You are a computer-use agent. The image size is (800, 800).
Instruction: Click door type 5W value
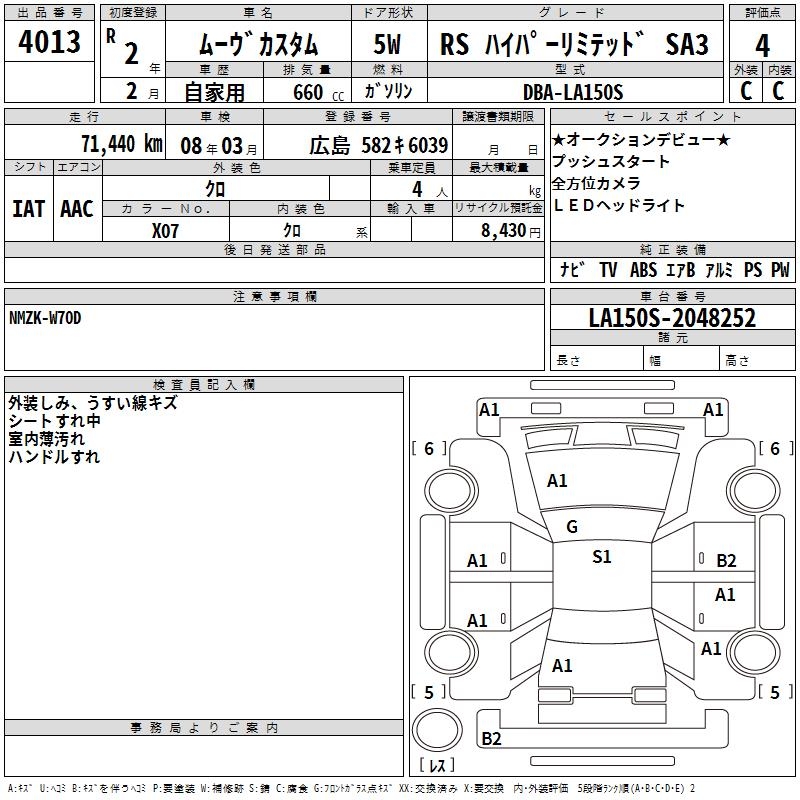387,44
